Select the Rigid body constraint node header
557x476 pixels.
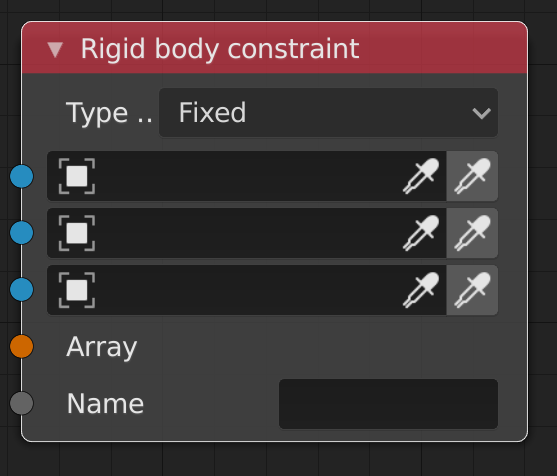point(275,48)
